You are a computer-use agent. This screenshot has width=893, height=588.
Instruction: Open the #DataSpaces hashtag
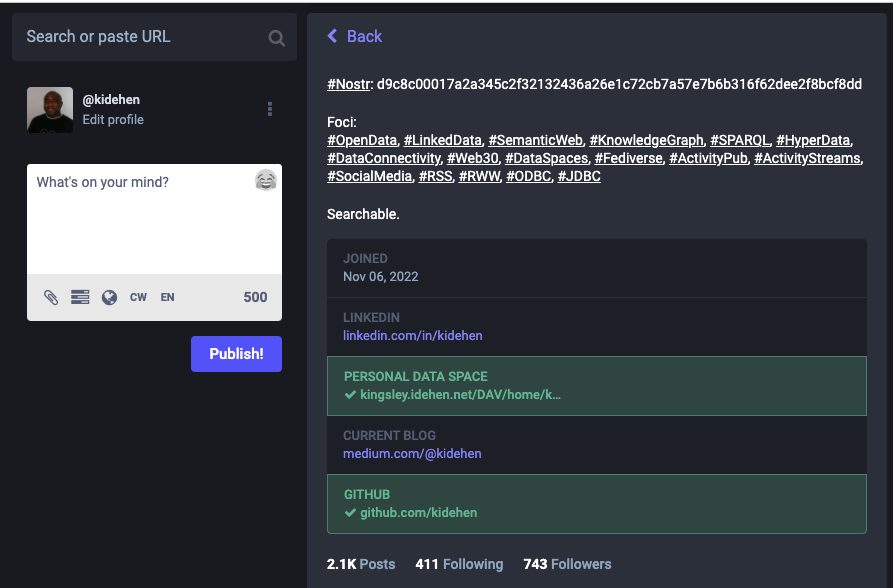546,158
